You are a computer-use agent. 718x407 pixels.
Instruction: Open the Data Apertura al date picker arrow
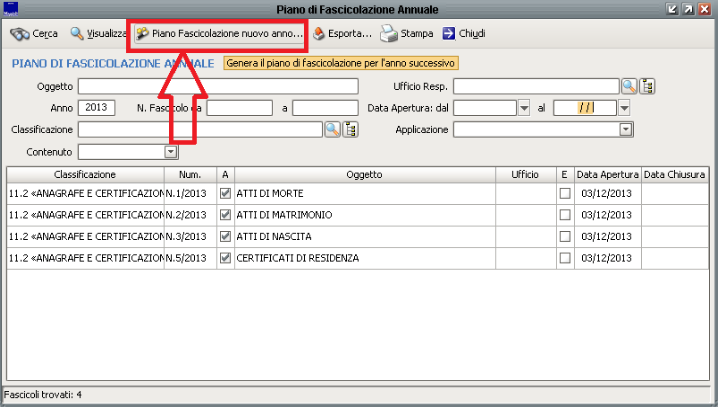(624, 108)
